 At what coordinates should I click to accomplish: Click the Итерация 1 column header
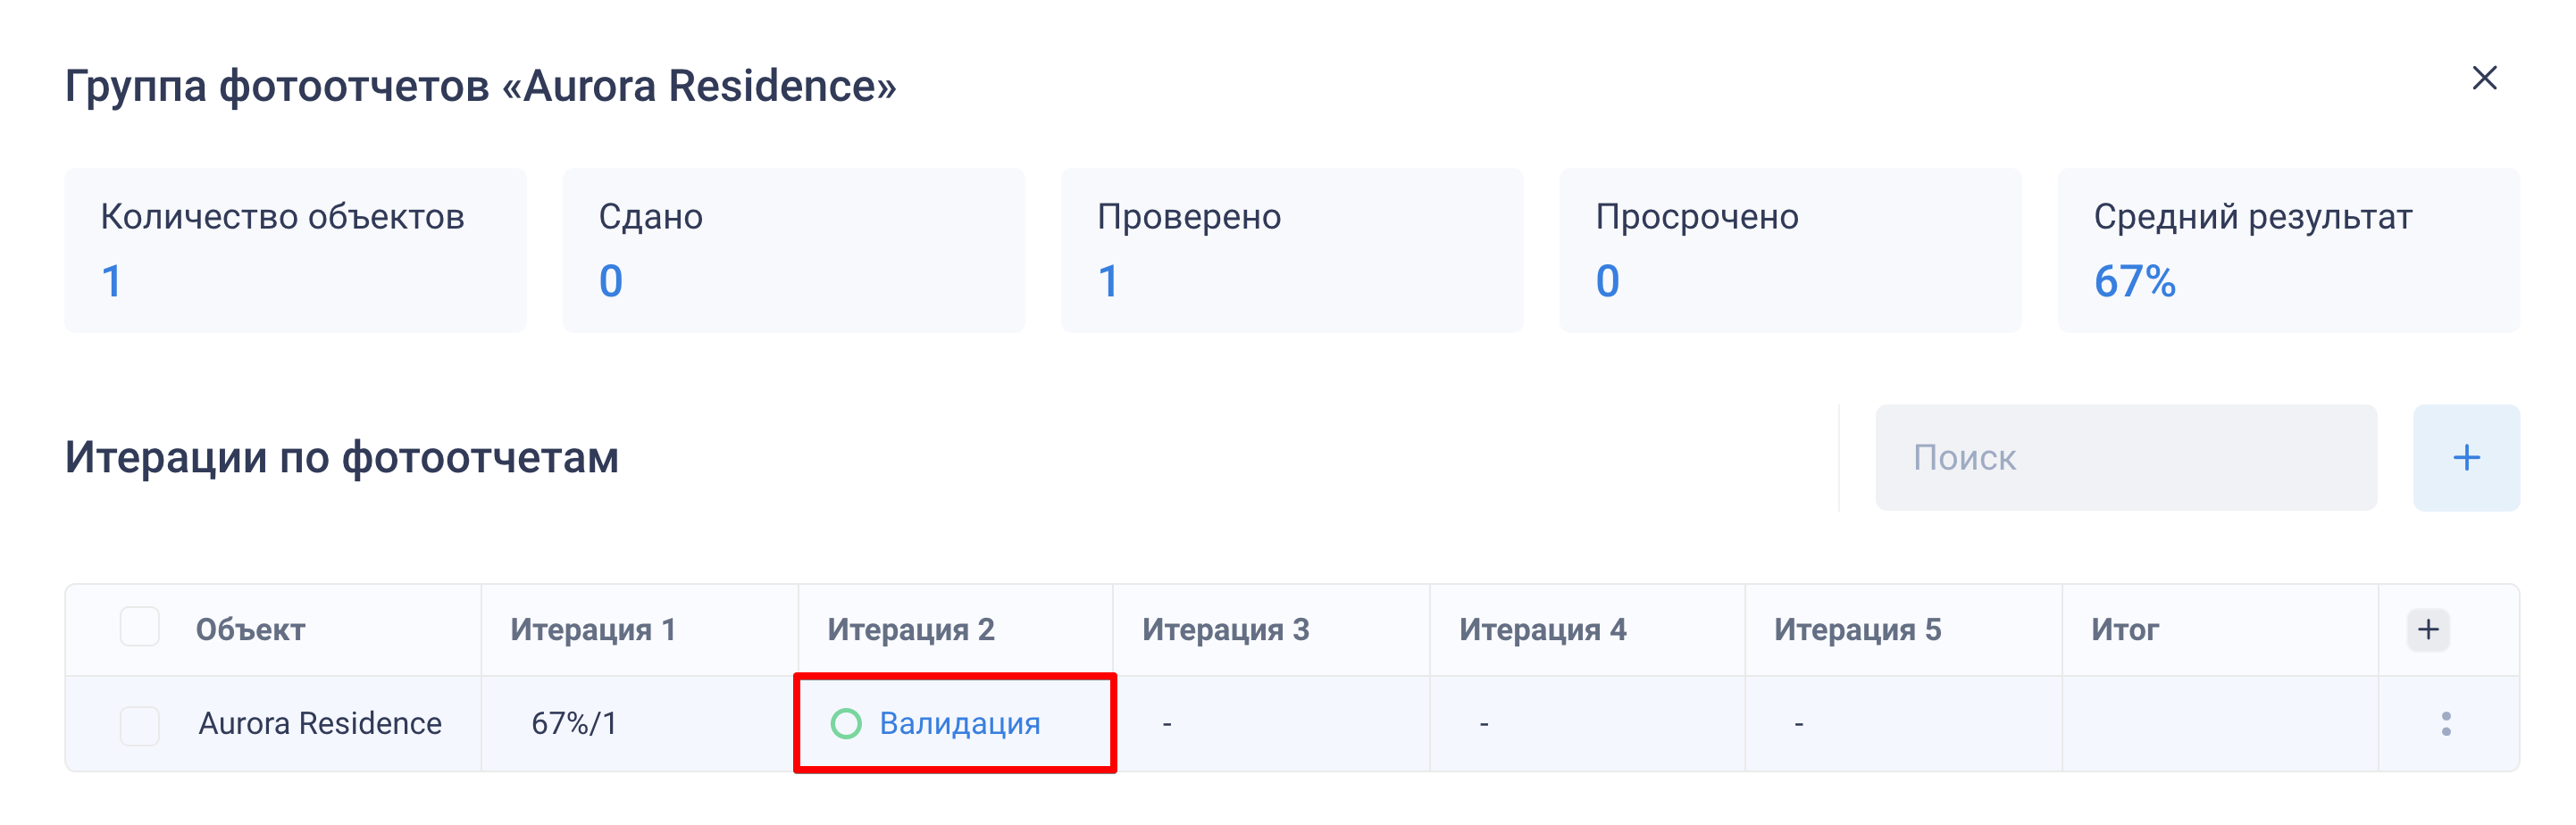[593, 630]
